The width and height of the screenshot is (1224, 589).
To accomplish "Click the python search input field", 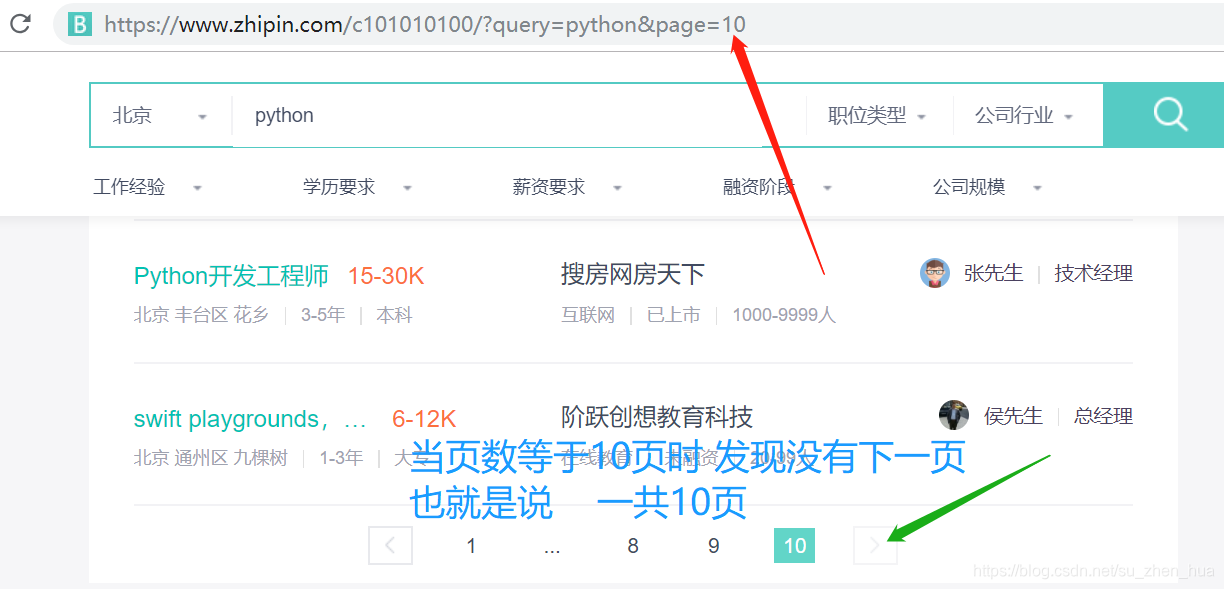I will pyautogui.click(x=519, y=116).
